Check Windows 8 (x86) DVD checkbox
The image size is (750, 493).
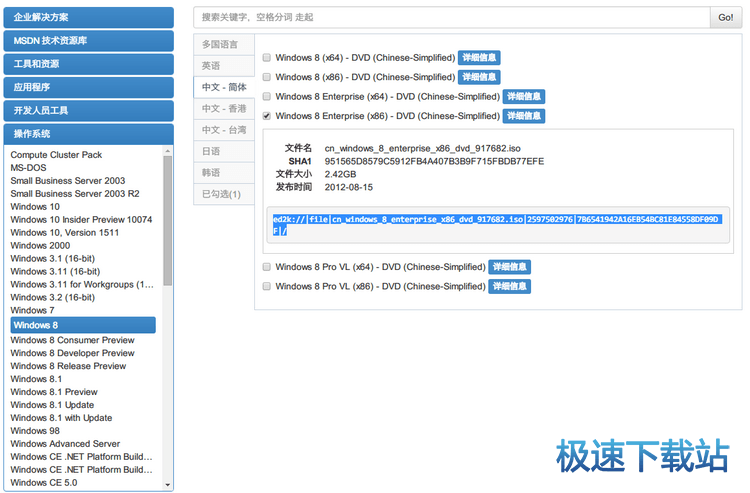coord(267,77)
